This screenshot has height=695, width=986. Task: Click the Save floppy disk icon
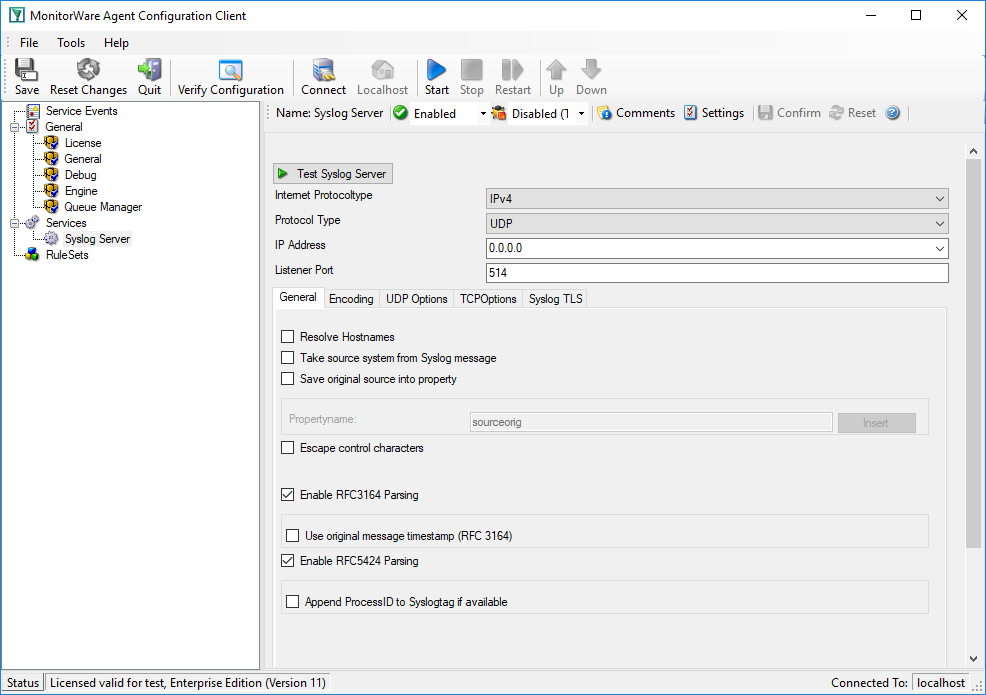pyautogui.click(x=26, y=70)
